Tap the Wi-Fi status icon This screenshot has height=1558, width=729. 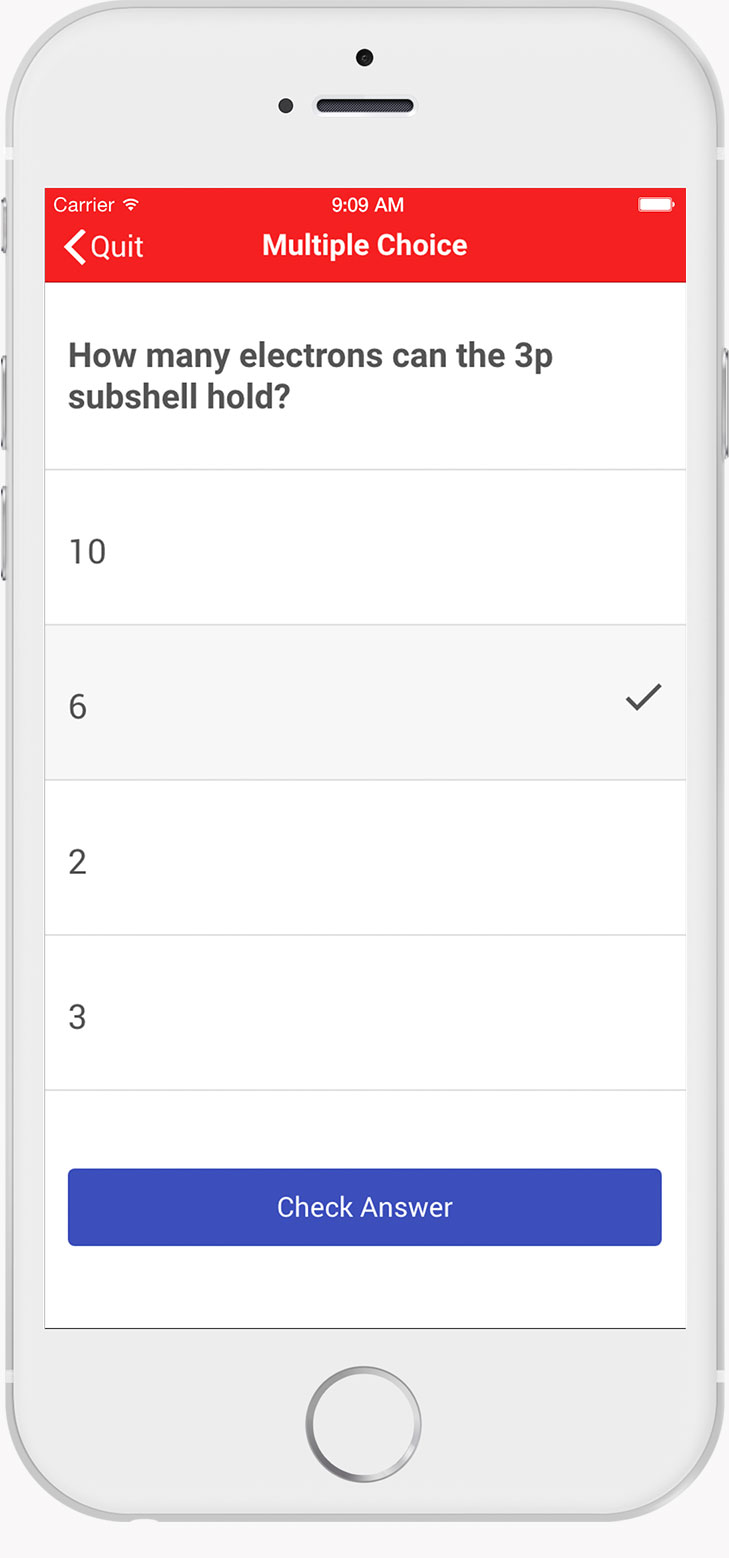[131, 205]
